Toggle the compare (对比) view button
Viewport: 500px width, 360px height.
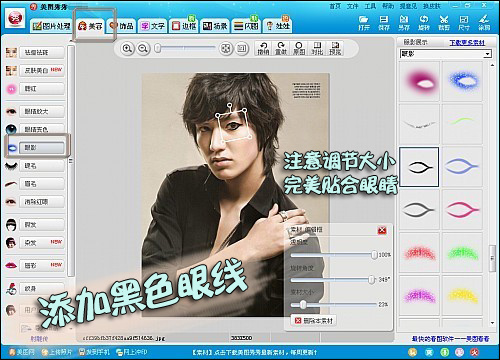[x=317, y=48]
